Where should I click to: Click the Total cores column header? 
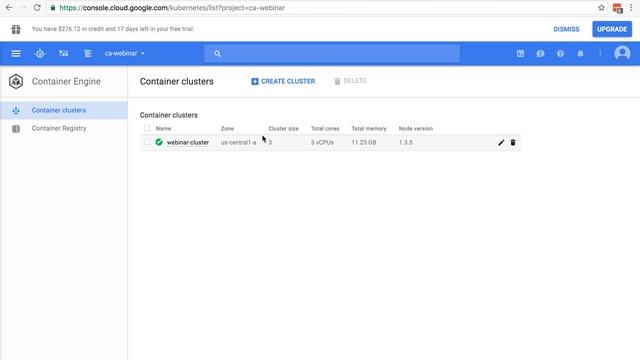(x=325, y=129)
